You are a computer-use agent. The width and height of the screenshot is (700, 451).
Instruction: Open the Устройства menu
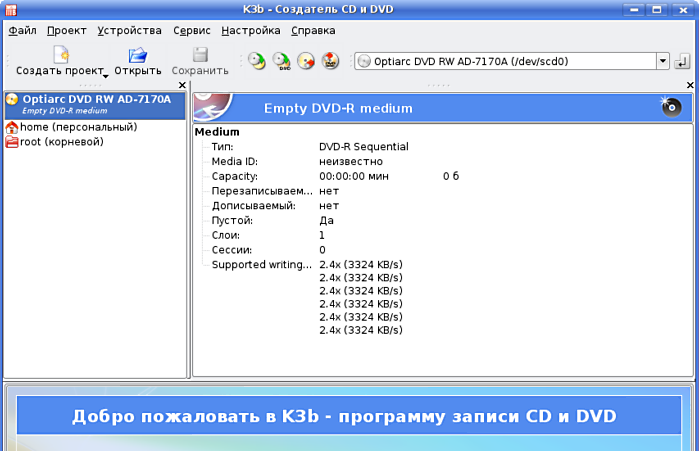coord(129,30)
